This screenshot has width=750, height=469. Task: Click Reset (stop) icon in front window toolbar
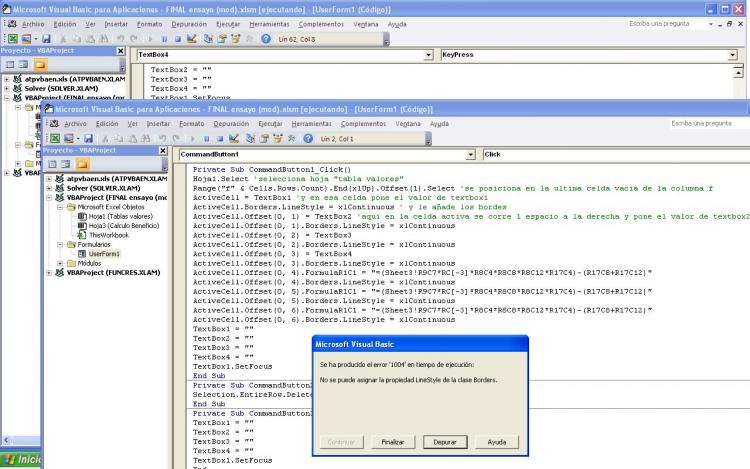point(220,139)
